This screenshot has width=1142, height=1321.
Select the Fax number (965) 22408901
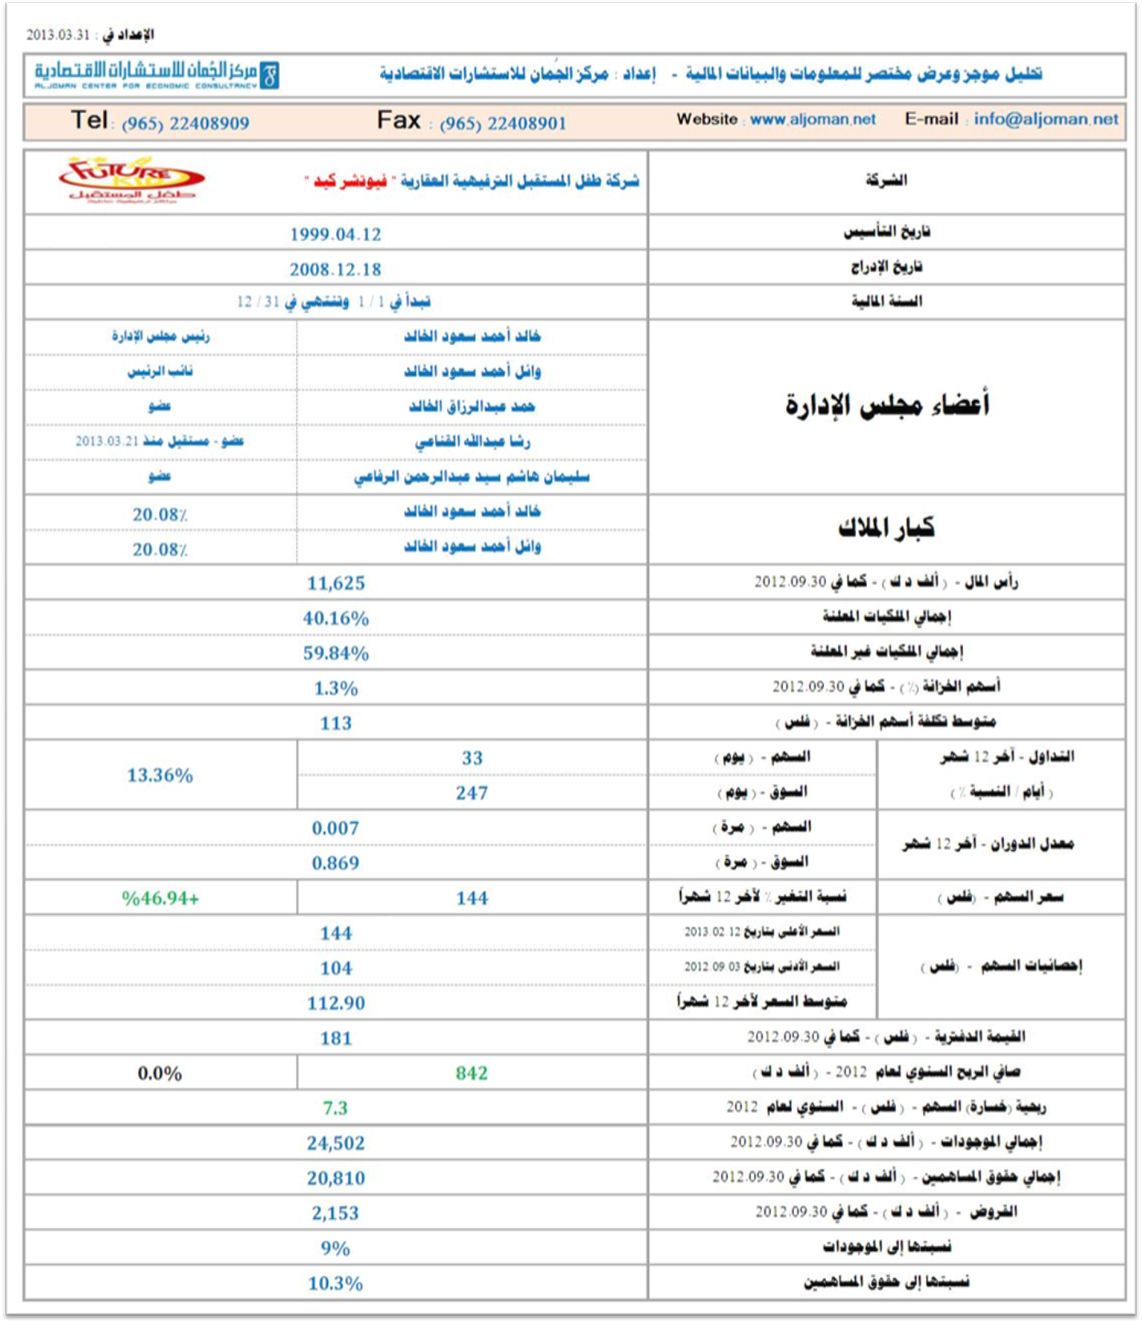(x=502, y=123)
